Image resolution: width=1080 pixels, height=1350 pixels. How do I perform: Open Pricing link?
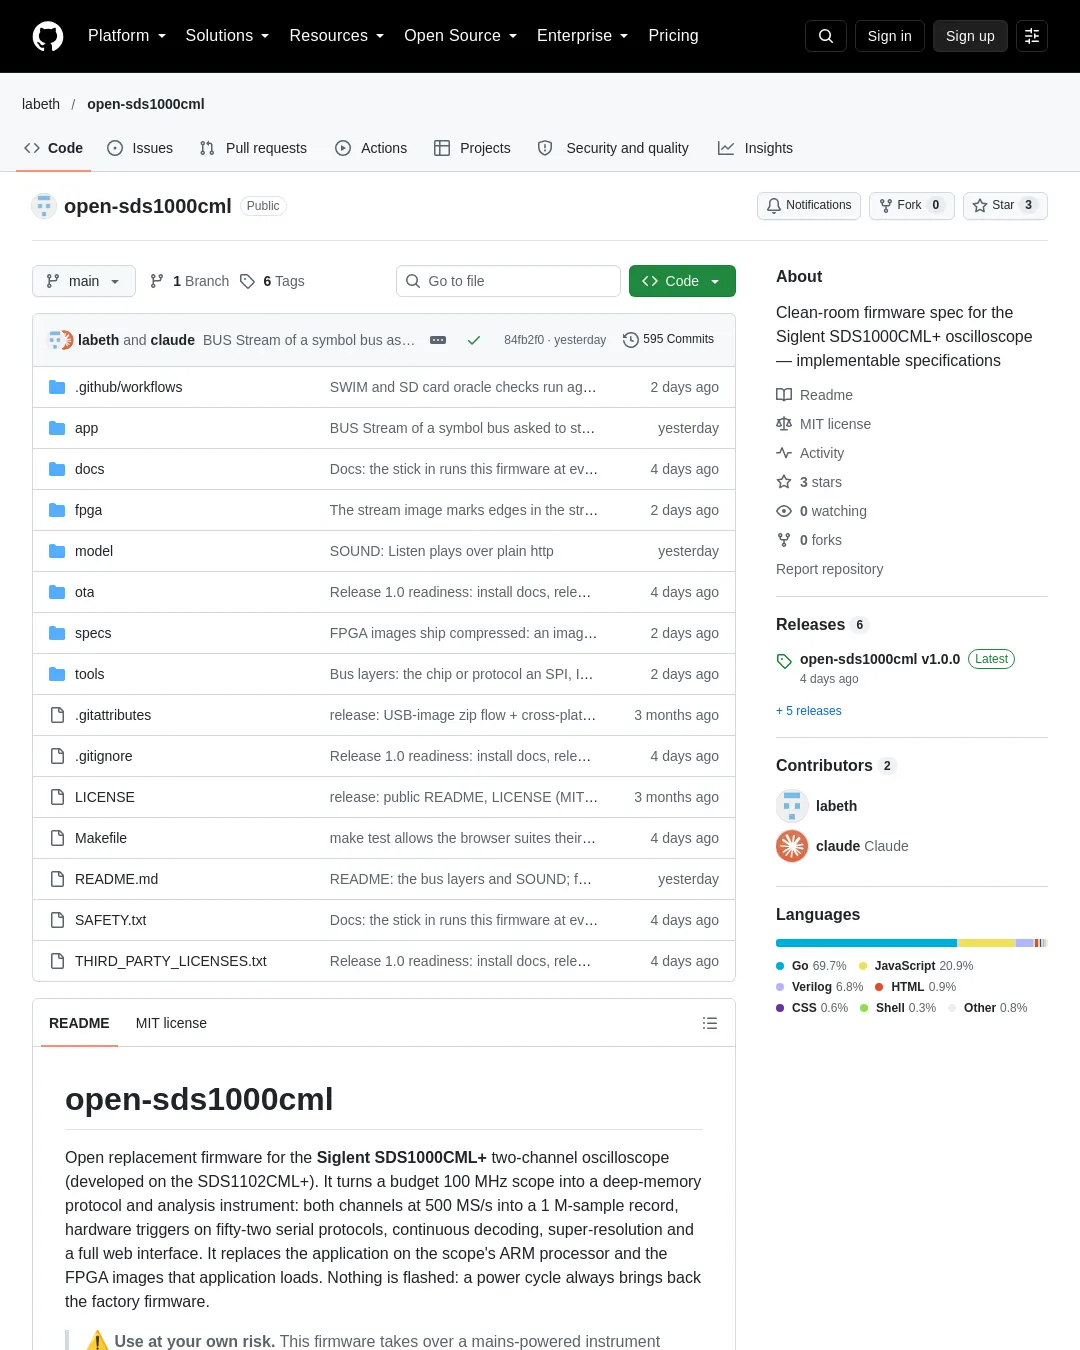[x=673, y=36]
